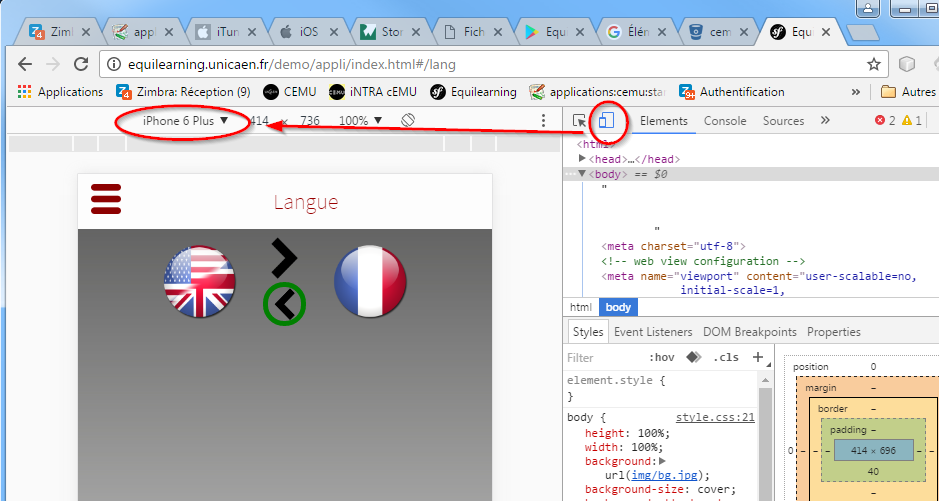Show more DevTools tabs with the chevron
Screen dimensions: 939x501
click(825, 121)
